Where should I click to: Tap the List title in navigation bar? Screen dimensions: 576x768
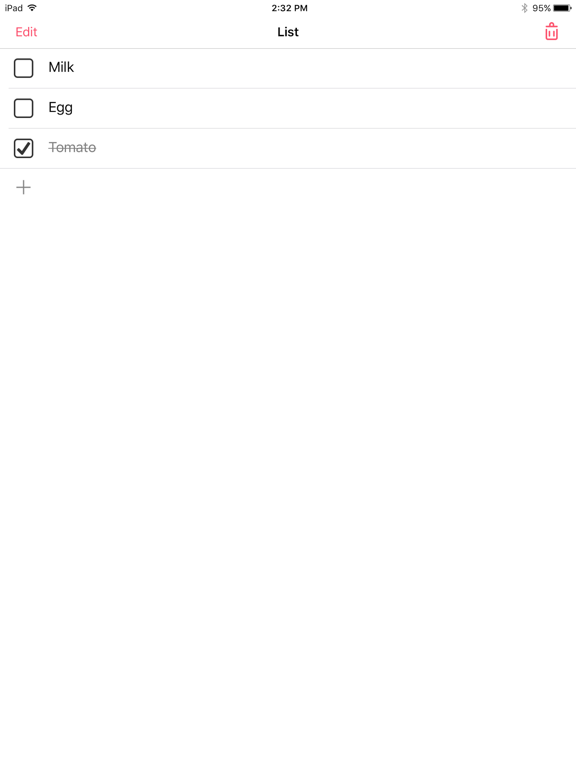pyautogui.click(x=288, y=32)
